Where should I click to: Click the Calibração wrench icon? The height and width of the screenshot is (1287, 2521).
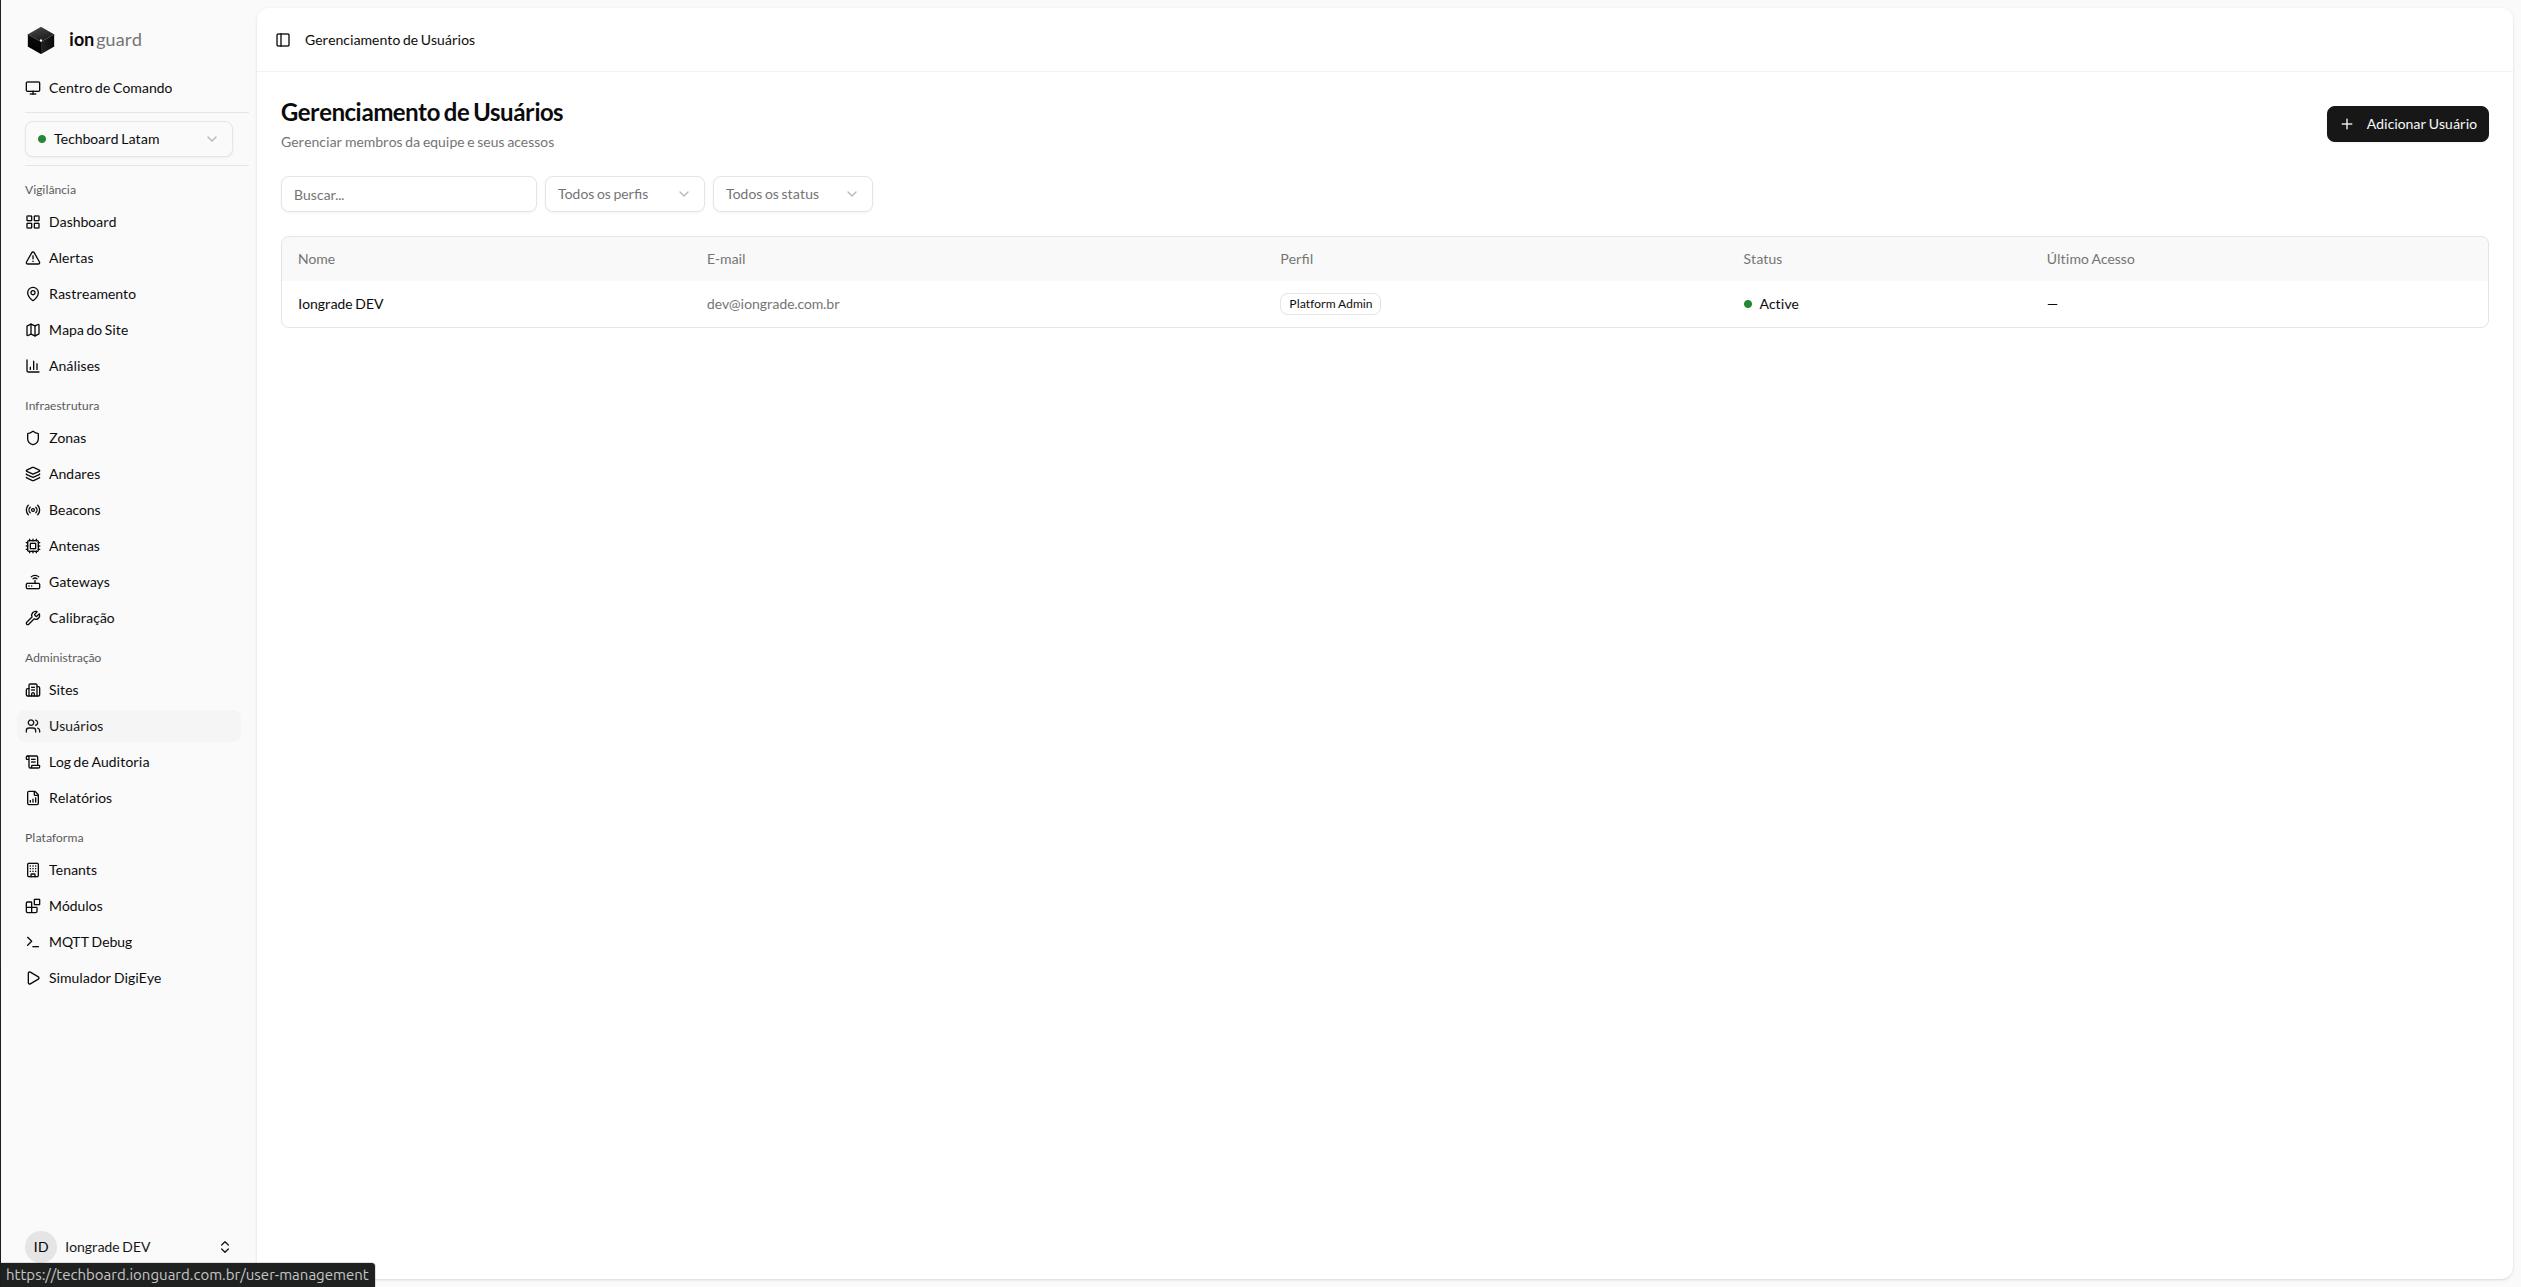click(33, 618)
